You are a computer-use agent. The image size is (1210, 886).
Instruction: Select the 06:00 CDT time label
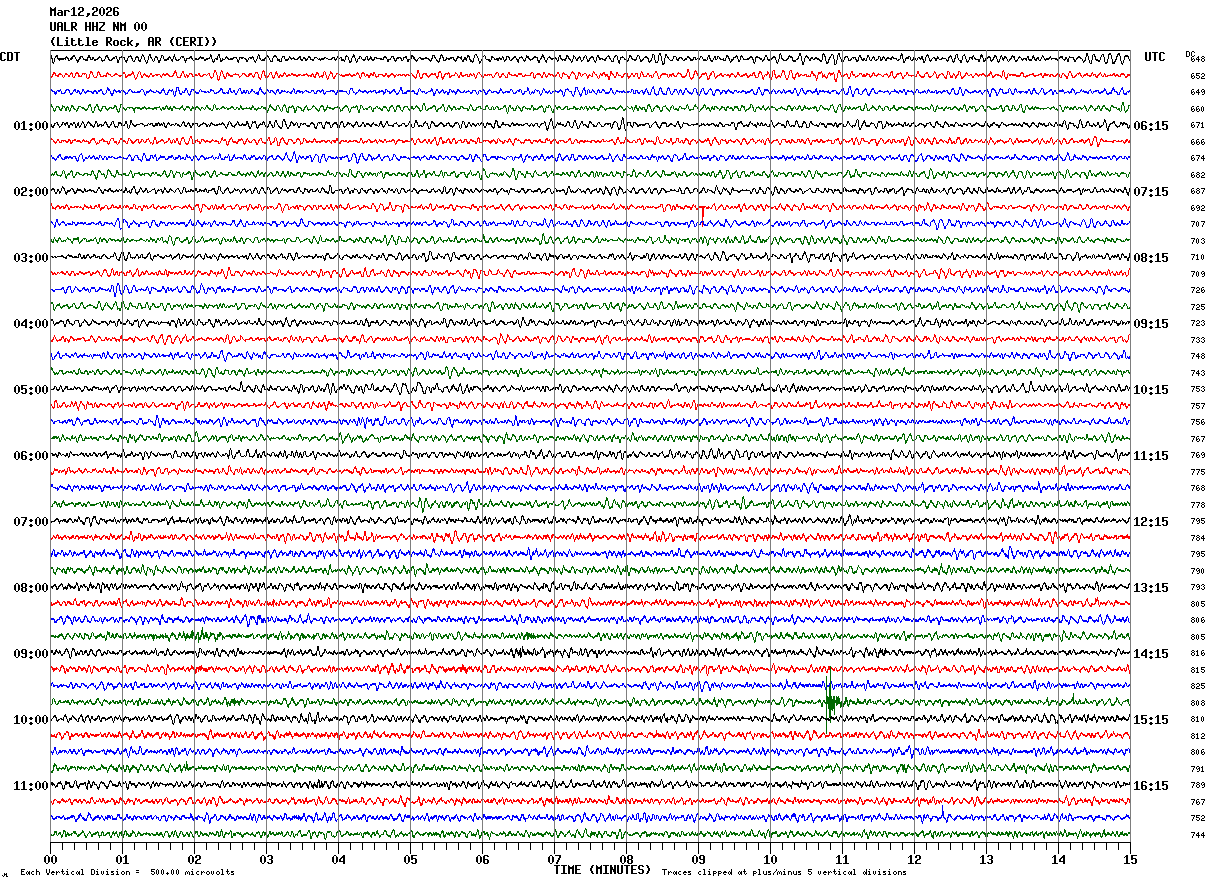30,456
